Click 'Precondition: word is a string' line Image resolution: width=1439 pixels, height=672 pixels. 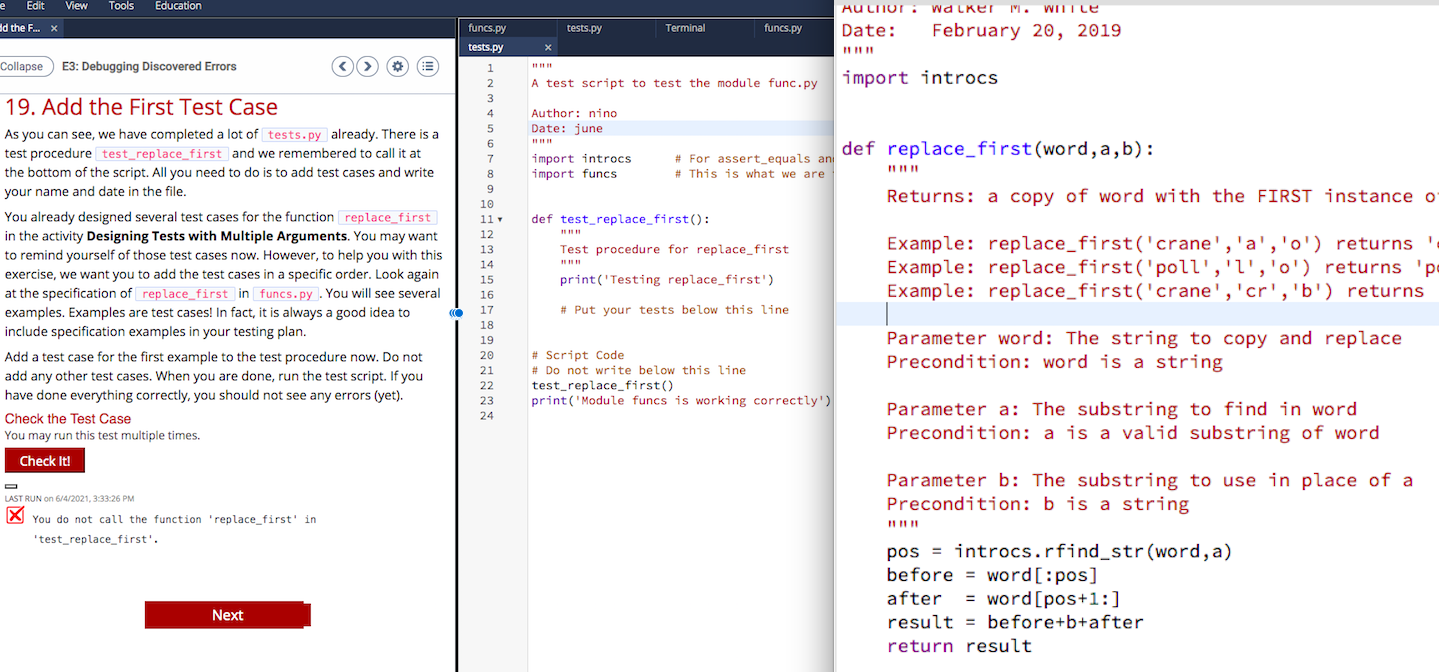point(1055,362)
